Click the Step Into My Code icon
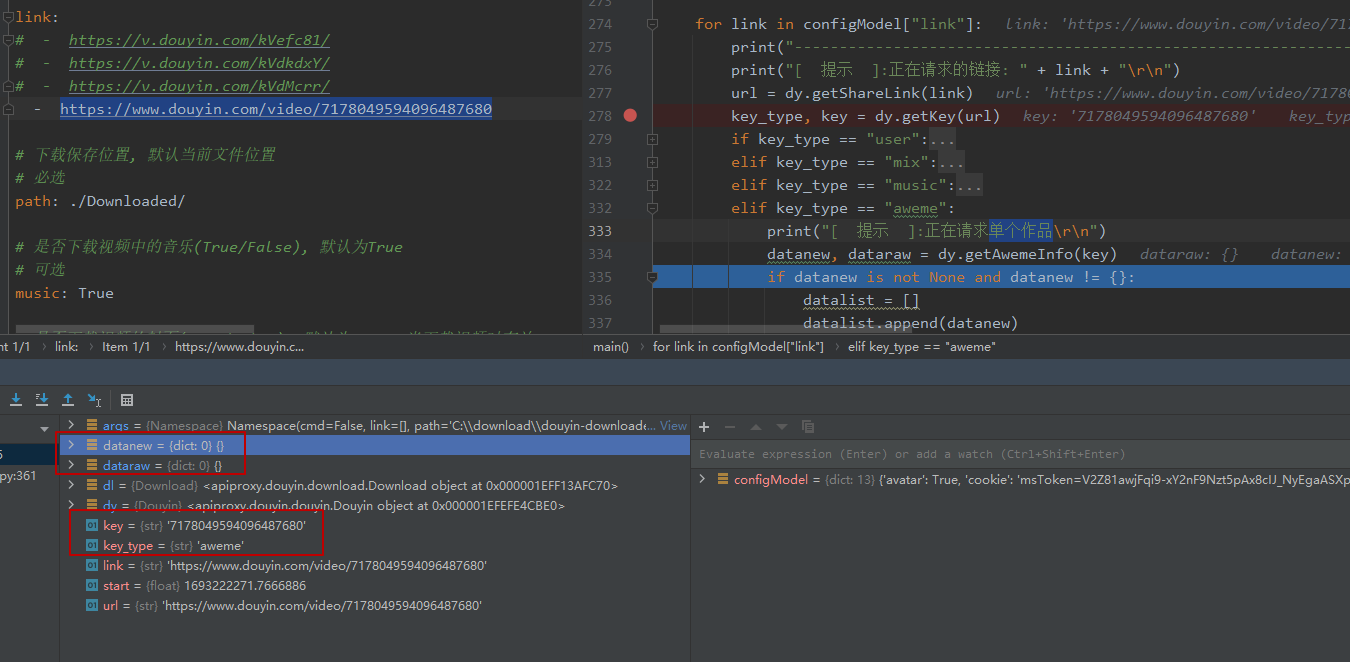This screenshot has width=1350, height=662. (x=41, y=399)
